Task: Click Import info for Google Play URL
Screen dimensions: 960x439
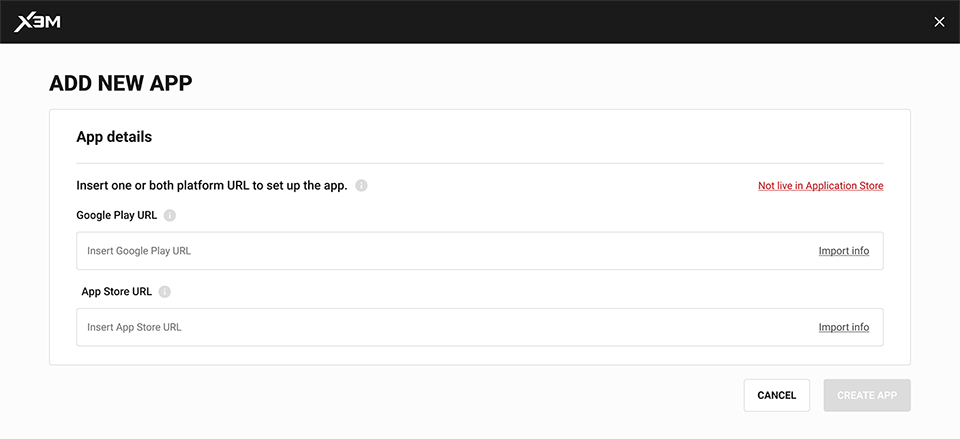Action: (844, 251)
